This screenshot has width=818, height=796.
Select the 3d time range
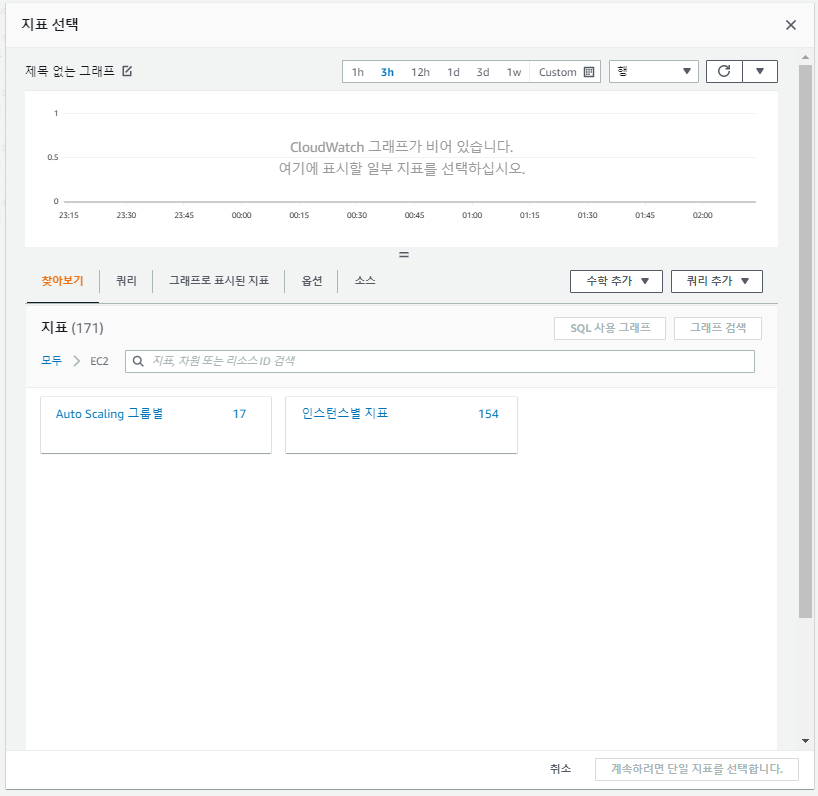pyautogui.click(x=483, y=72)
